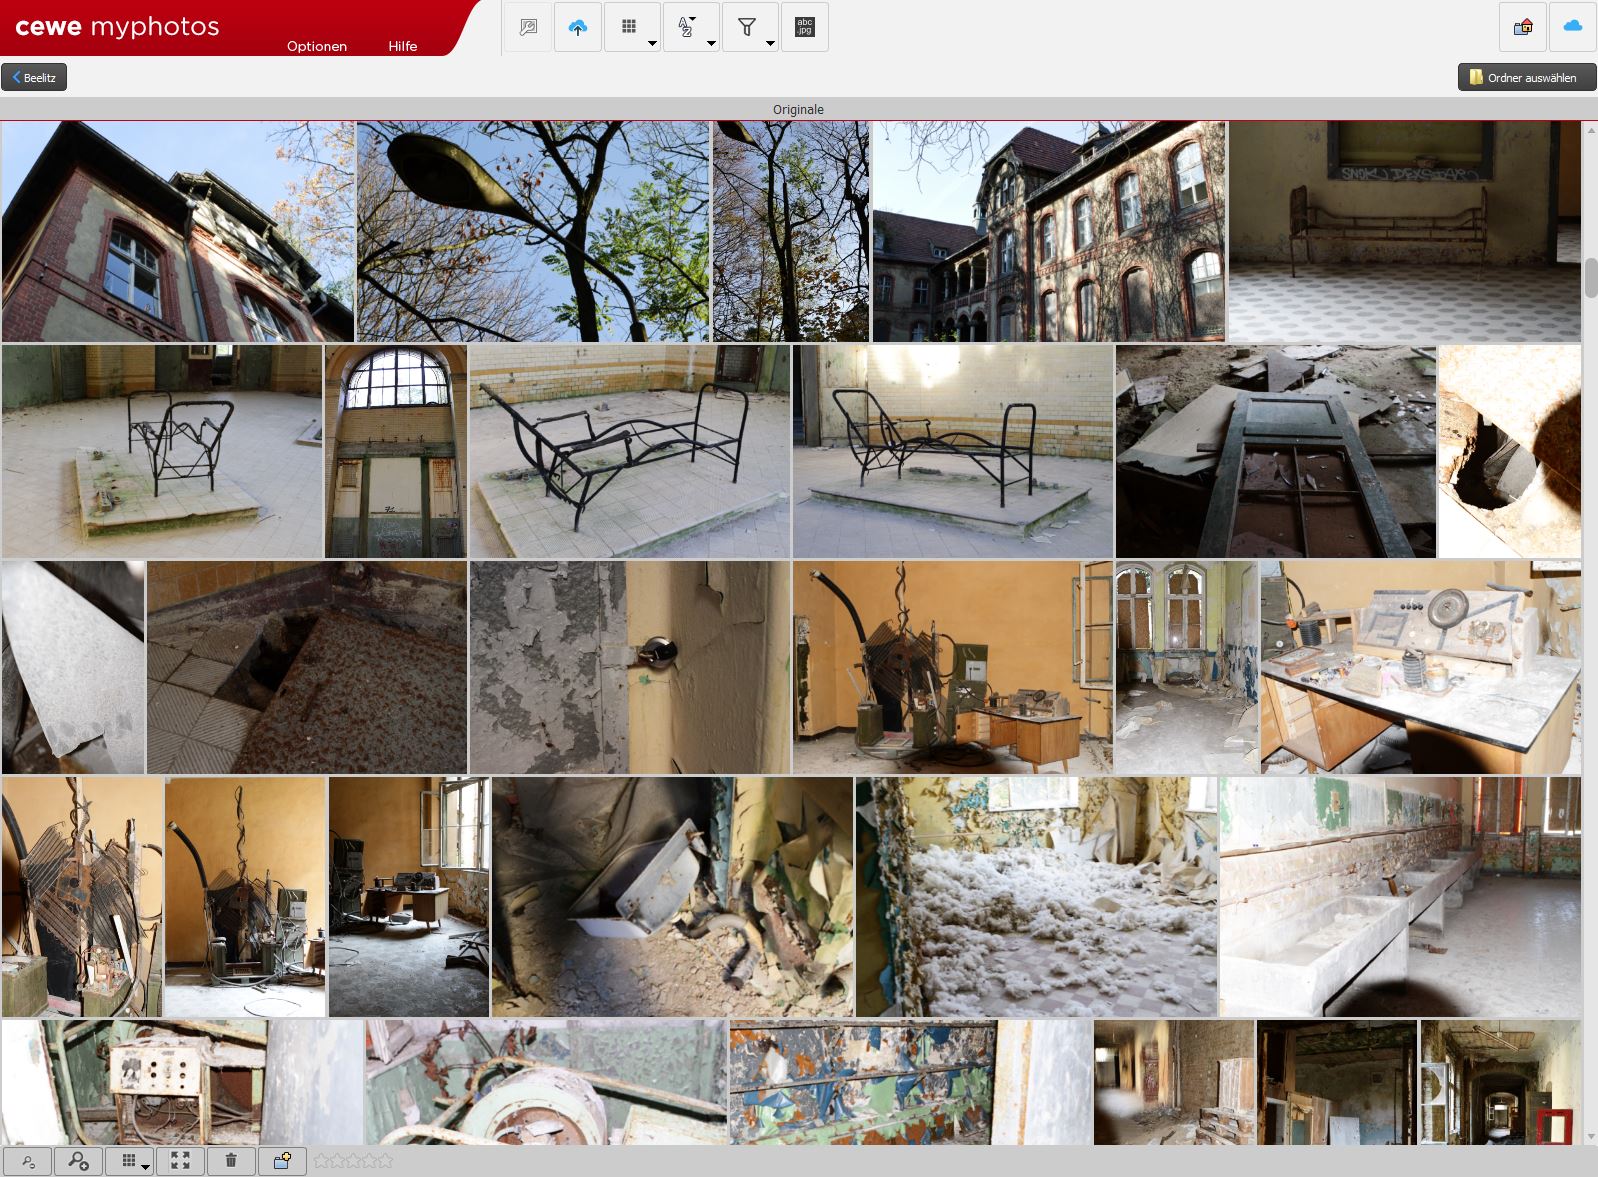
Task: Click the zoom in magnifier icon
Action: (x=78, y=1161)
